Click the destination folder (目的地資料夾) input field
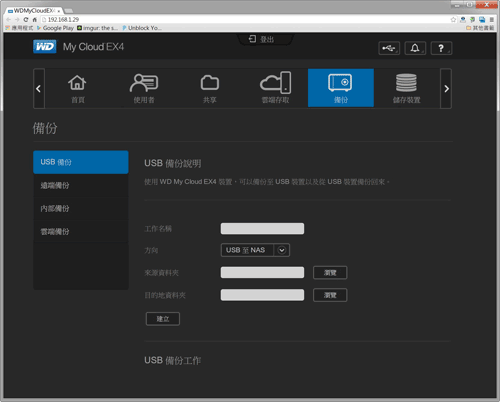500x402 pixels. pyautogui.click(x=262, y=295)
